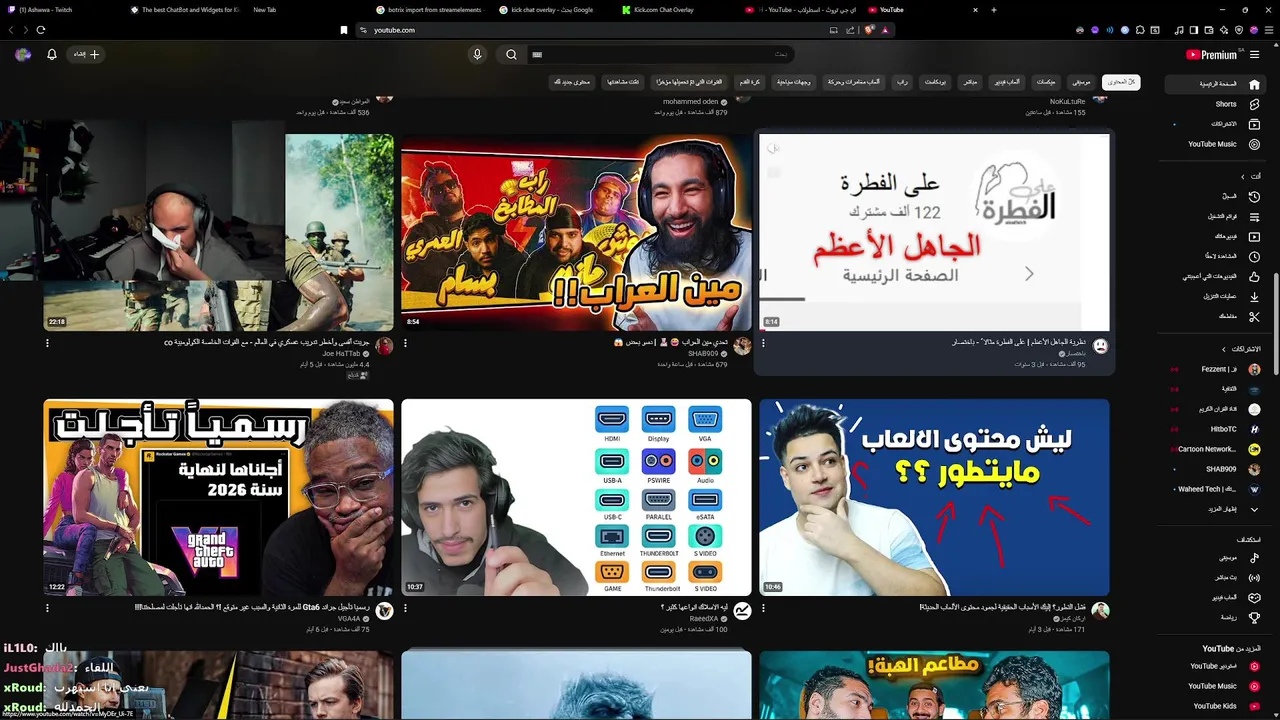Open more options for the VGA4A video

(47, 608)
